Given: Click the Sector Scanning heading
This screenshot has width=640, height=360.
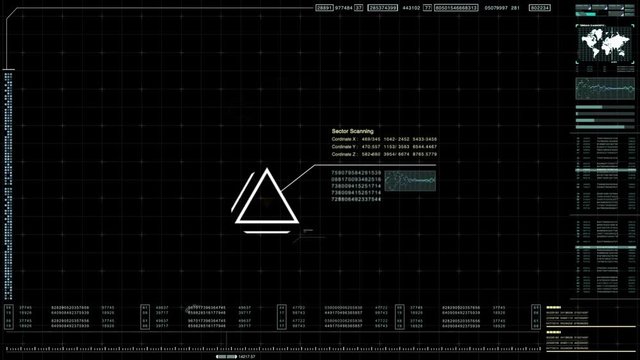Looking at the screenshot, I should click(352, 131).
